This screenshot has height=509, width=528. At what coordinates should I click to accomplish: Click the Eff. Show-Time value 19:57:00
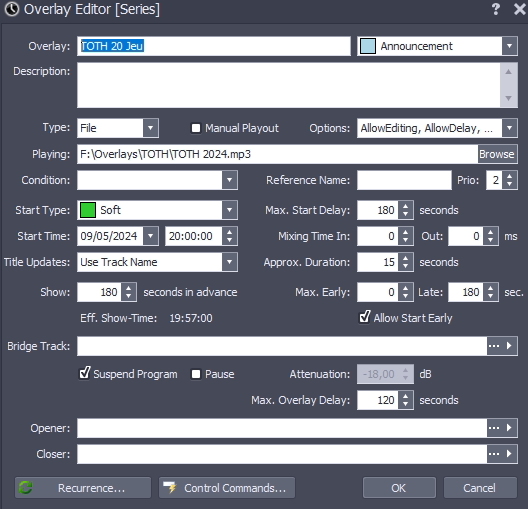(191, 318)
